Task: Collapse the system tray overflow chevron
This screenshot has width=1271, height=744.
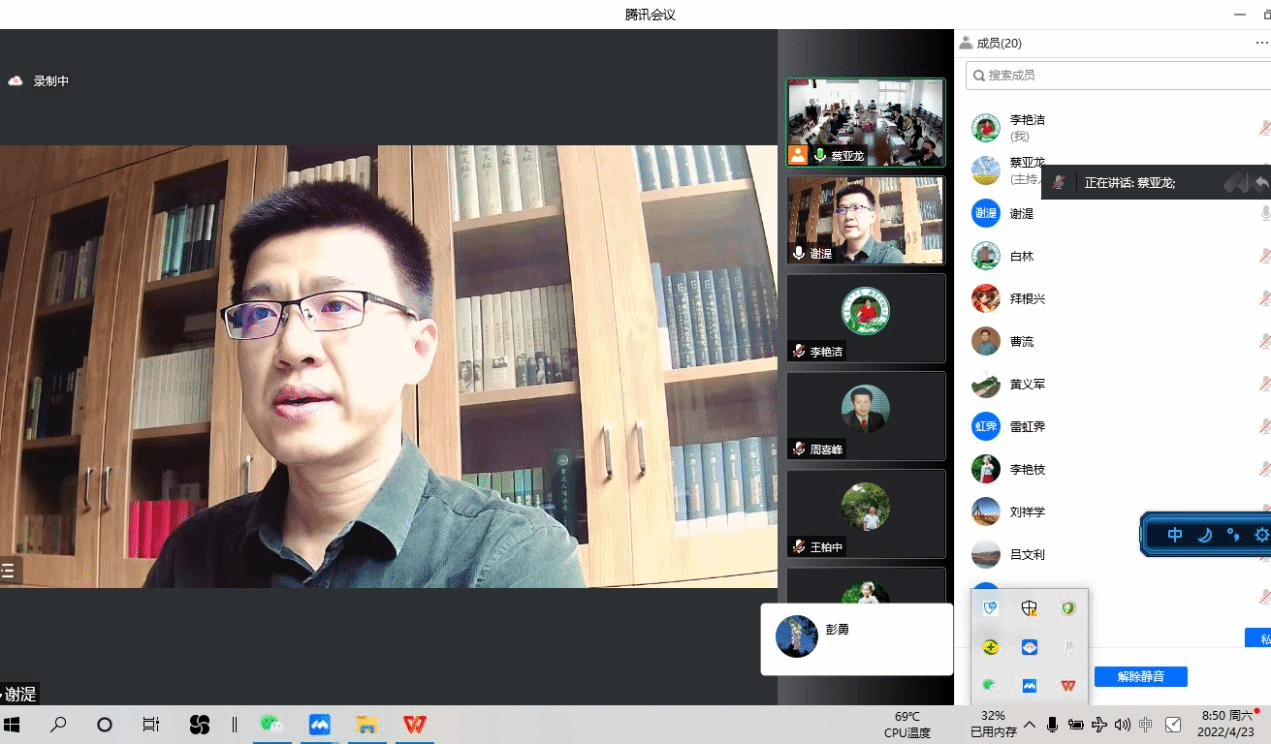Action: [1029, 725]
